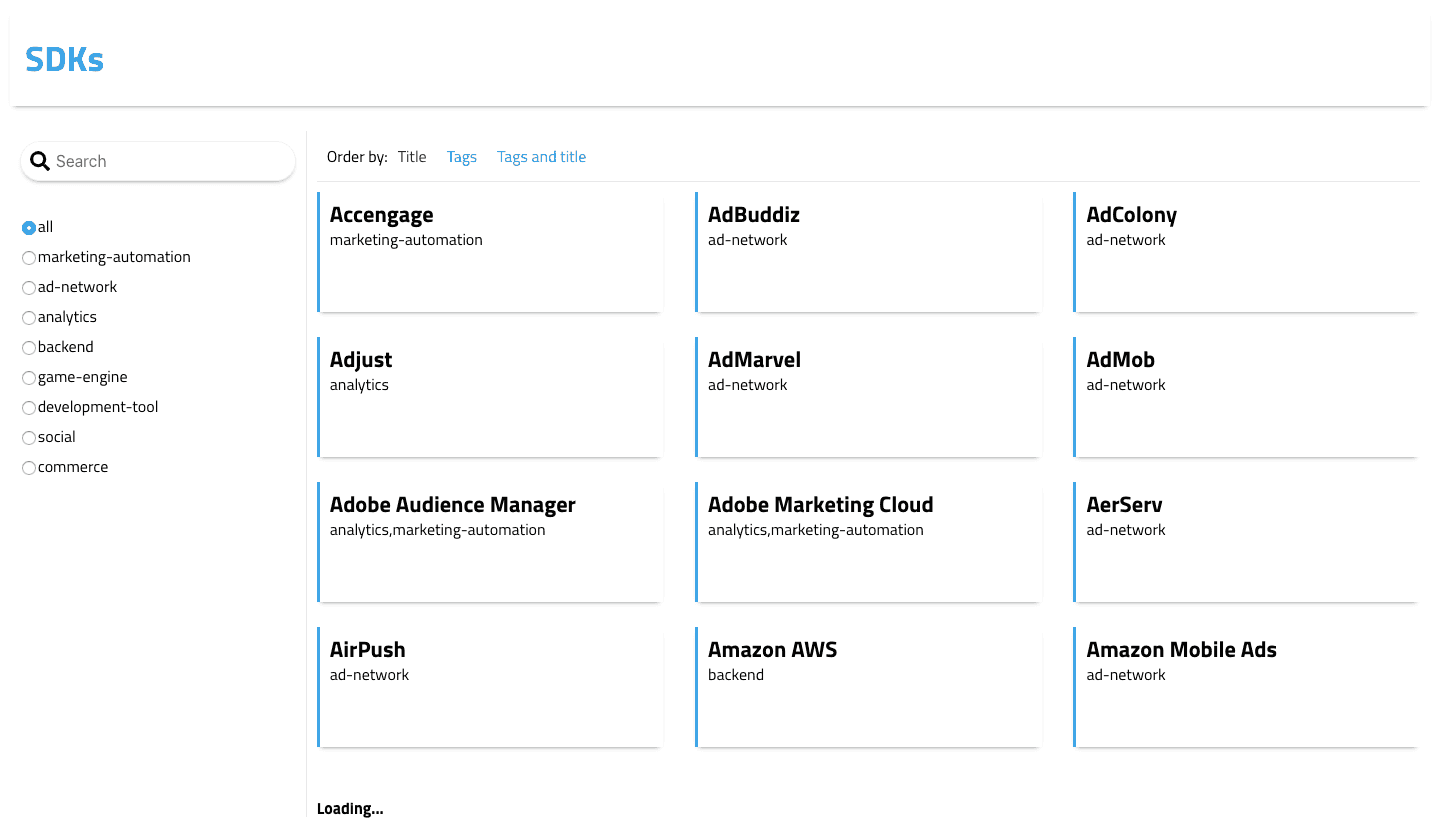Viewport: 1440px width, 827px height.
Task: Enable the development-tool filter
Action: [x=29, y=408]
